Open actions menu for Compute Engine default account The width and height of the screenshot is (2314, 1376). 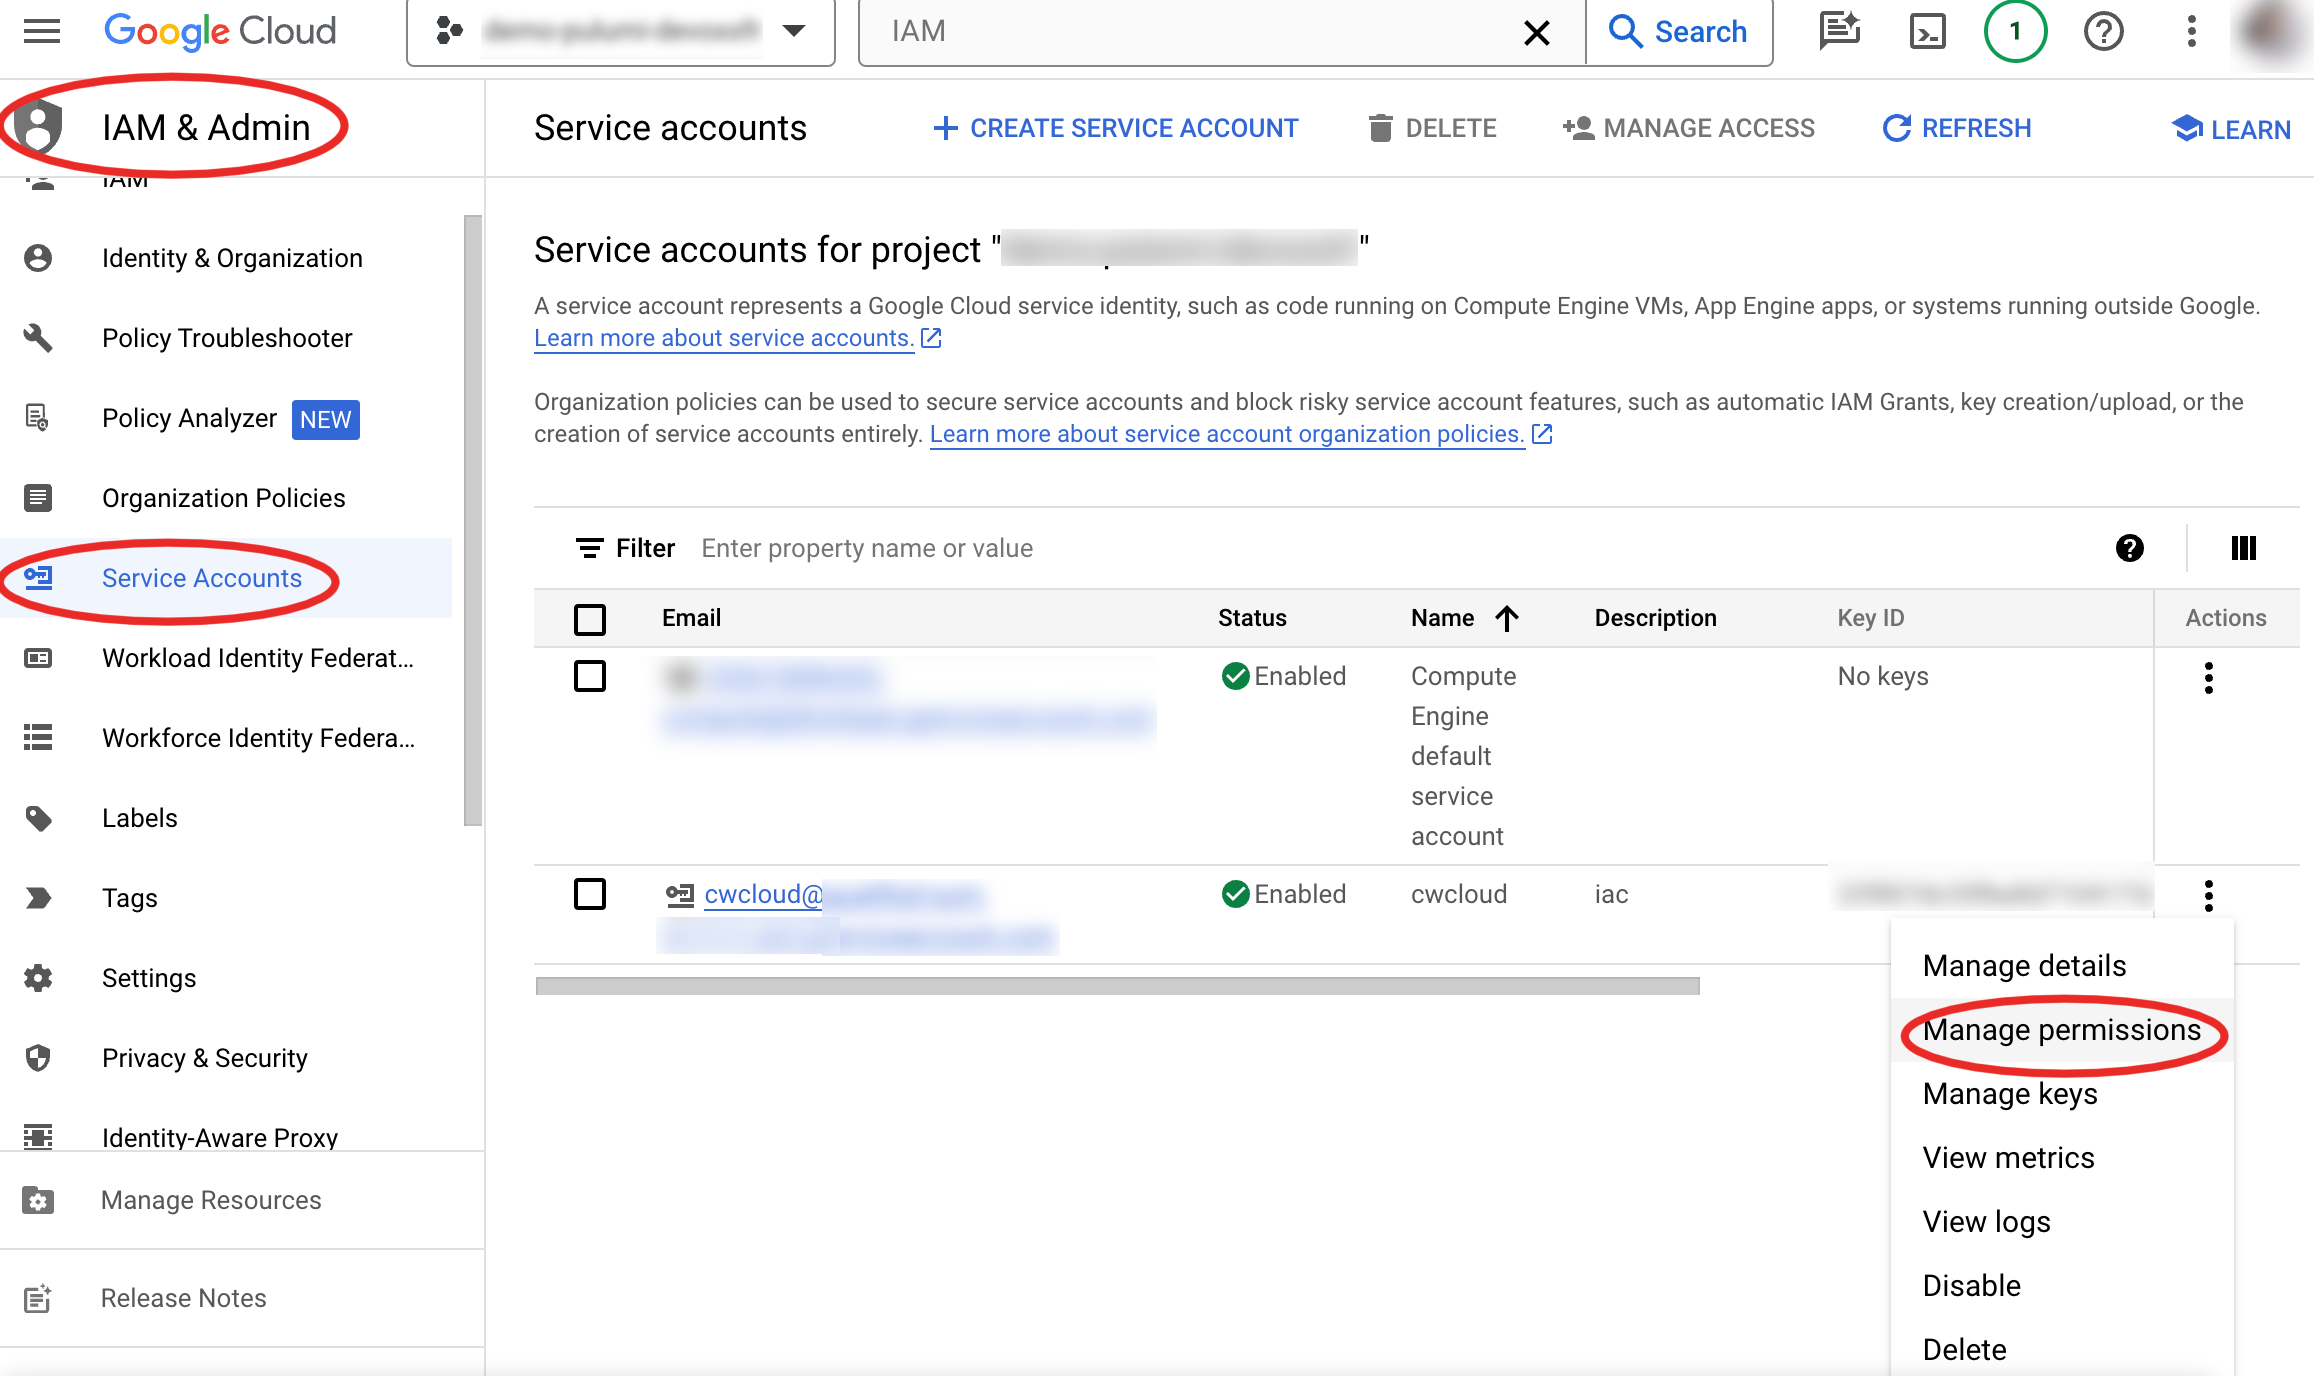(x=2208, y=678)
